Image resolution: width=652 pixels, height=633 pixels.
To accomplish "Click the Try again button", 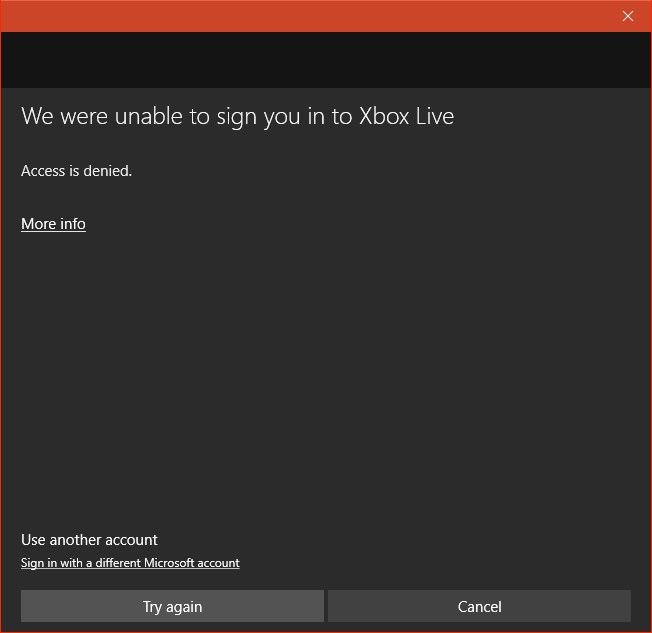I will pos(172,606).
